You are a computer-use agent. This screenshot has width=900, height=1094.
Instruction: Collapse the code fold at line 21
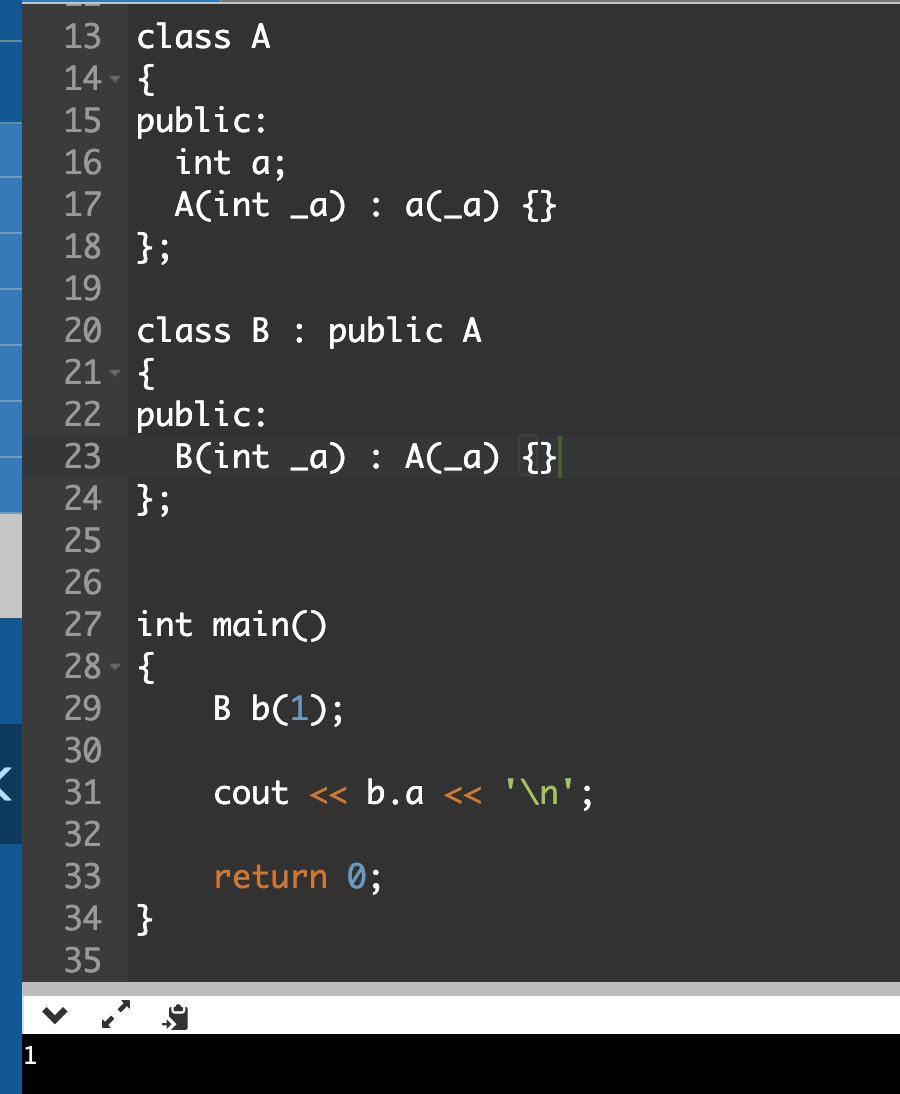point(115,373)
